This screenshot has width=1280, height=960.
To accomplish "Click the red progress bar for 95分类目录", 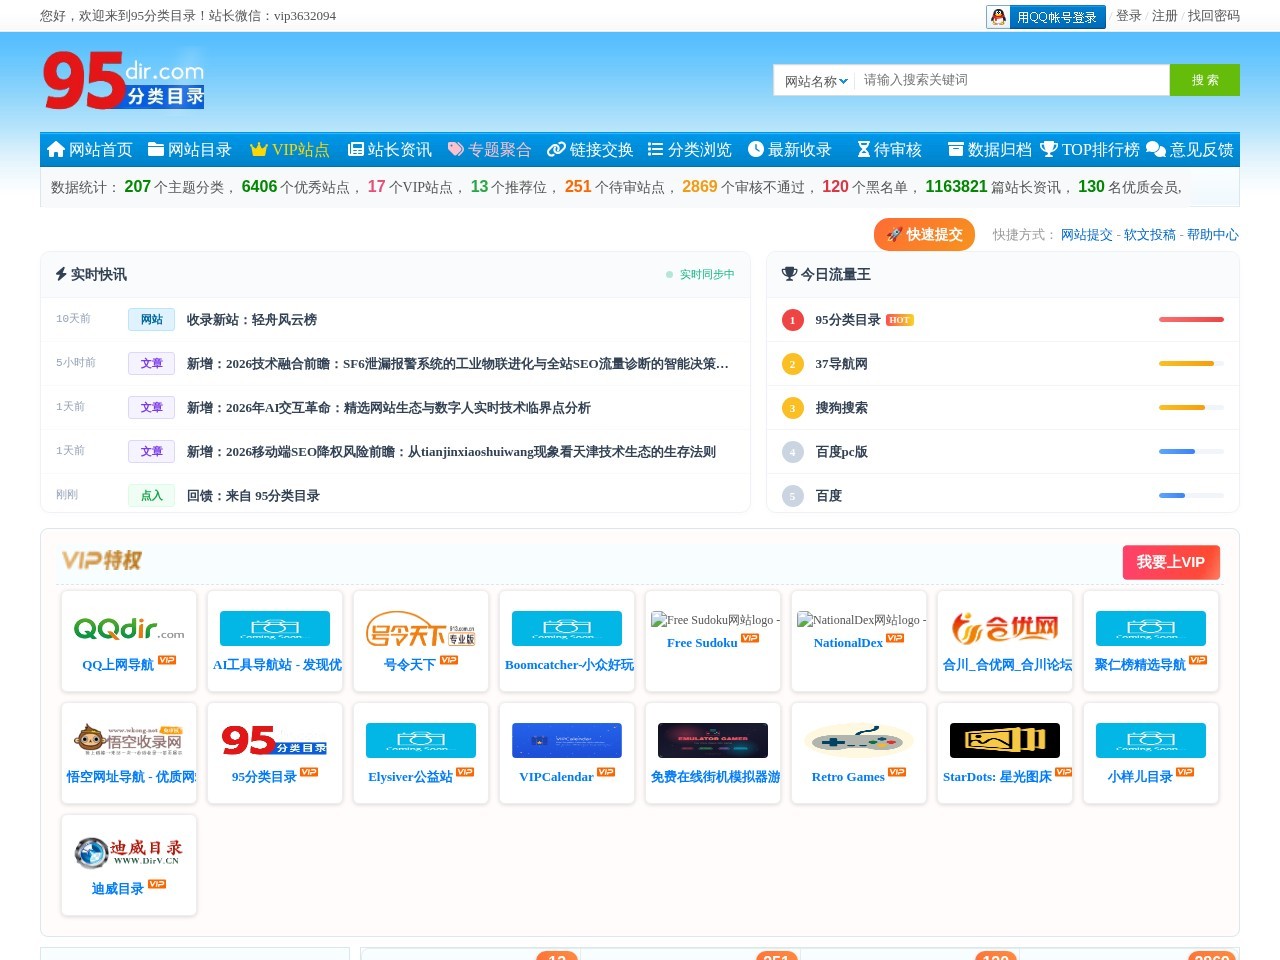I will tap(1191, 320).
